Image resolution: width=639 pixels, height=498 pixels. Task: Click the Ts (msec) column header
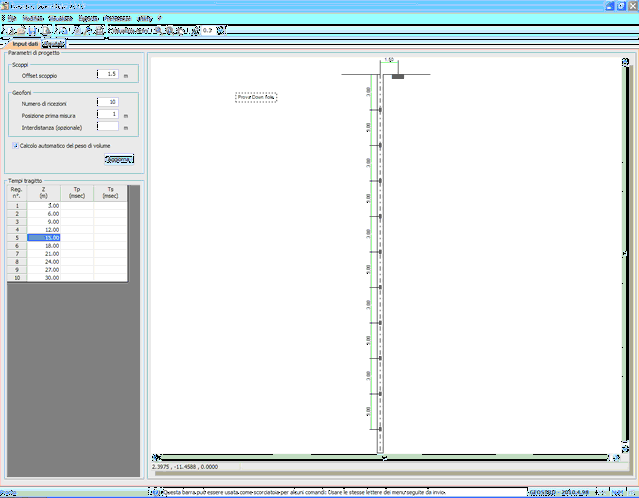pos(110,193)
